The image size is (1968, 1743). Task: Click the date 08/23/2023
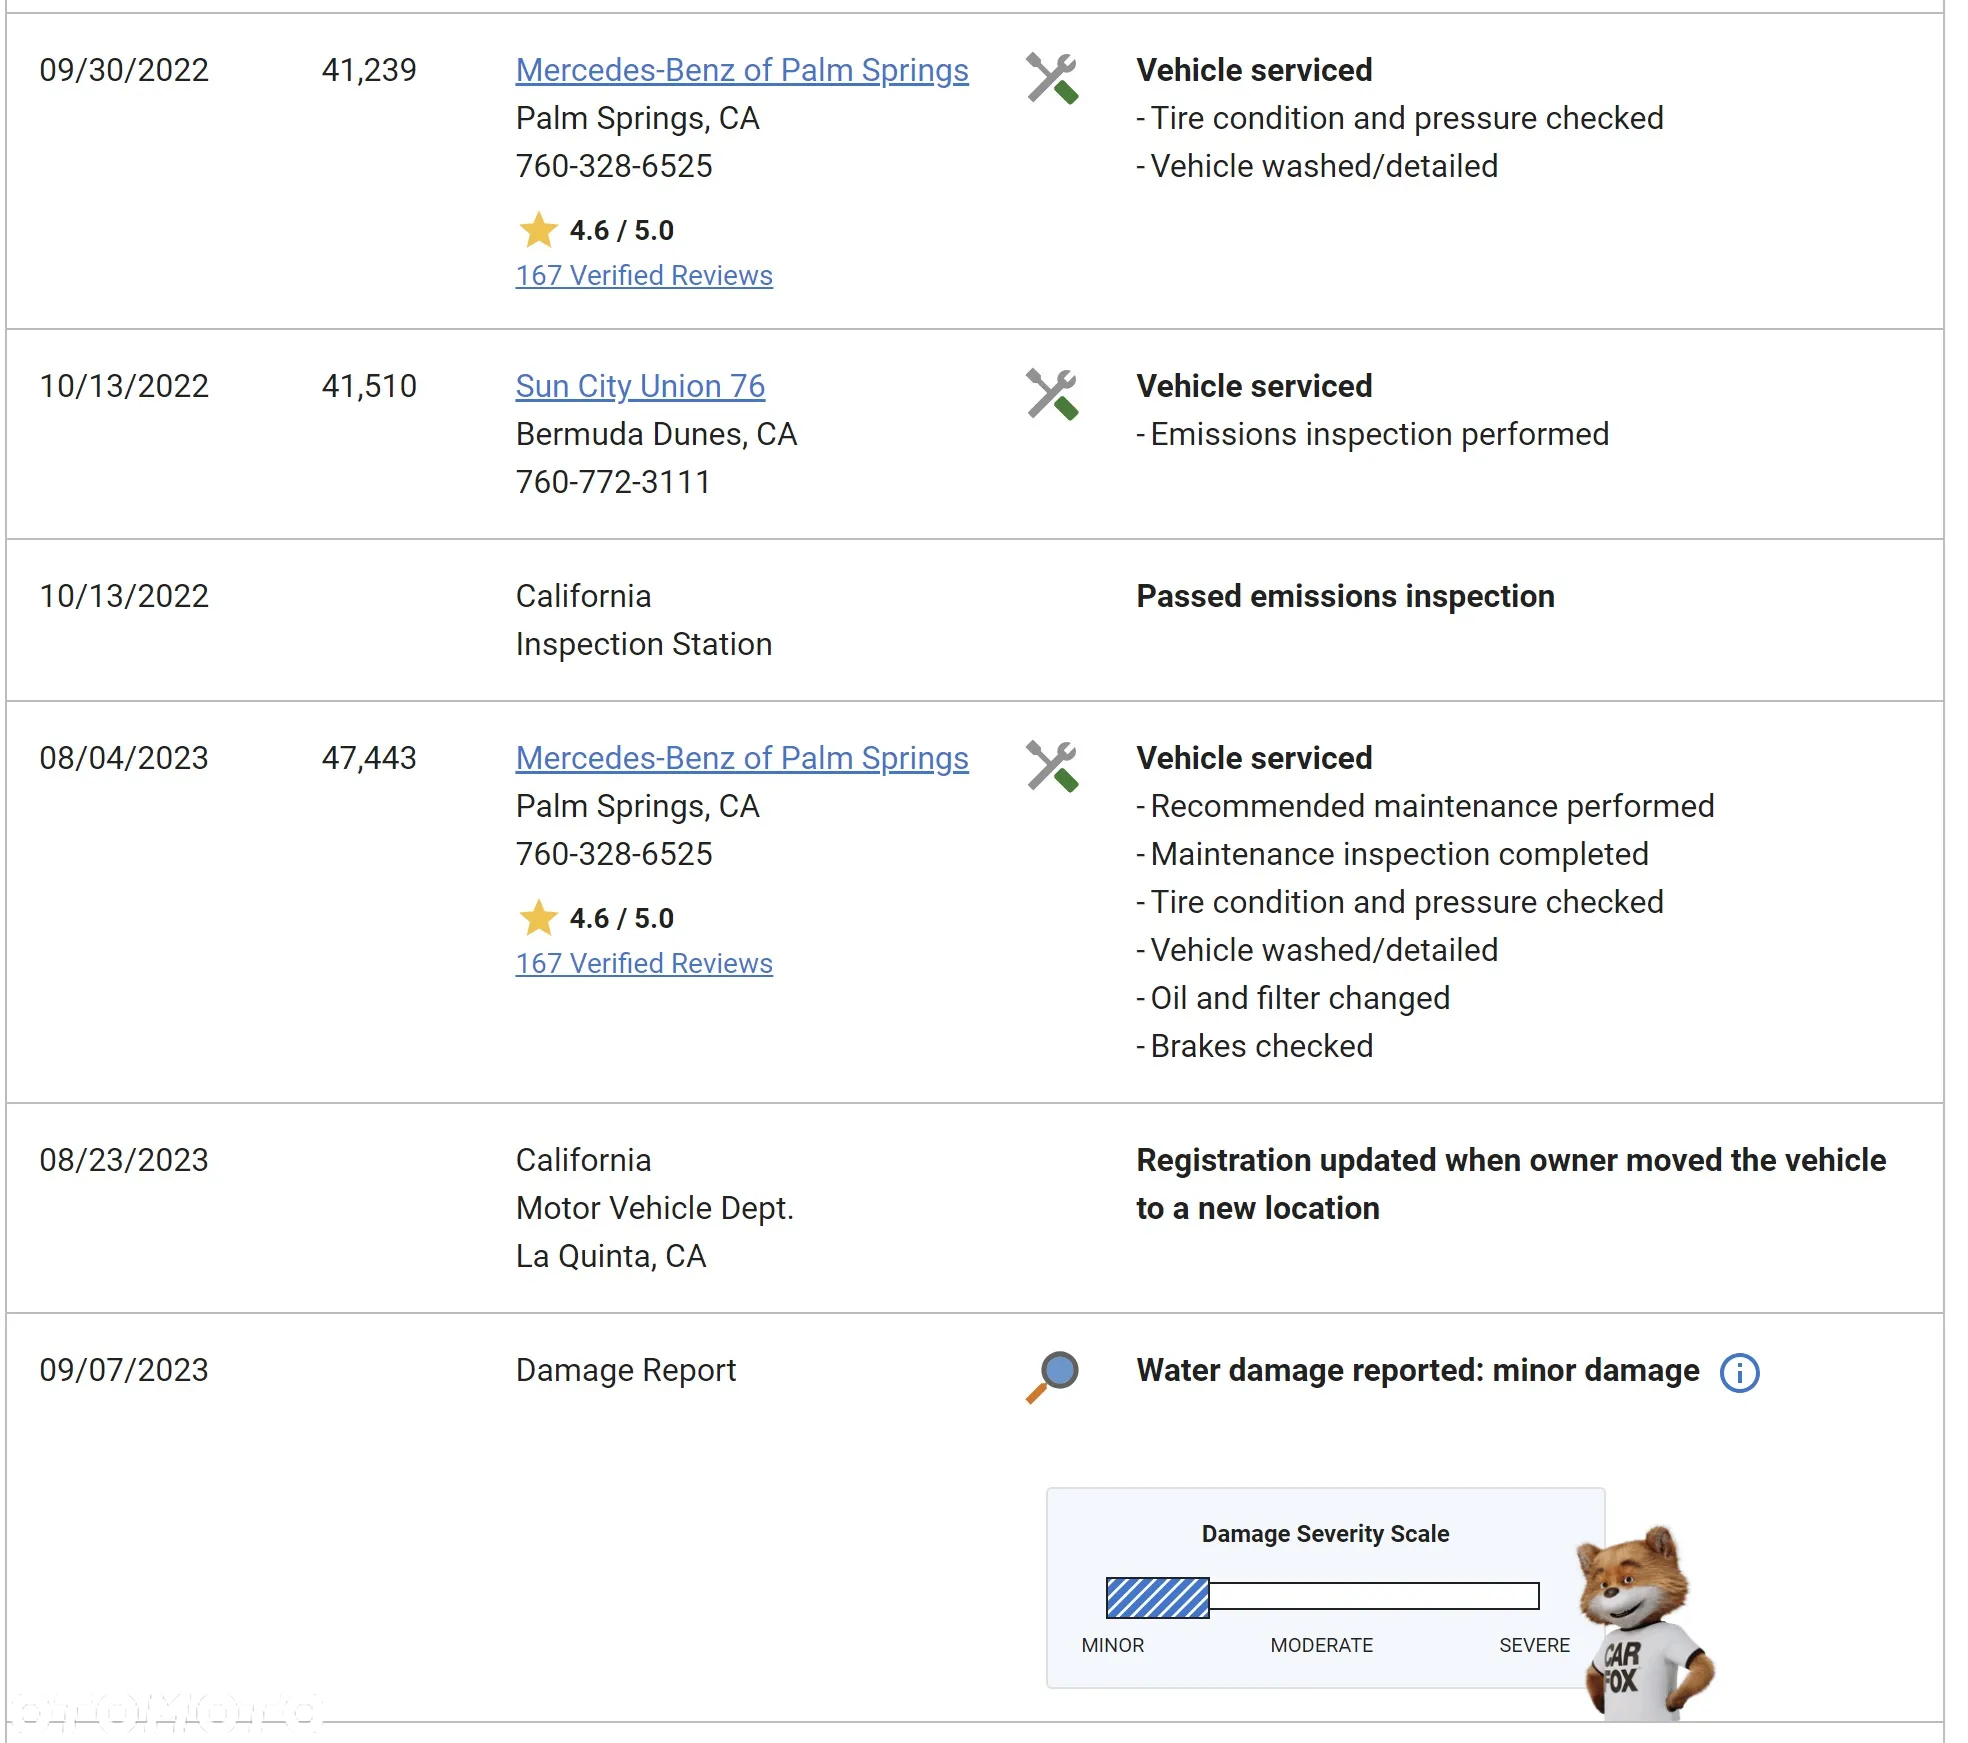124,1160
